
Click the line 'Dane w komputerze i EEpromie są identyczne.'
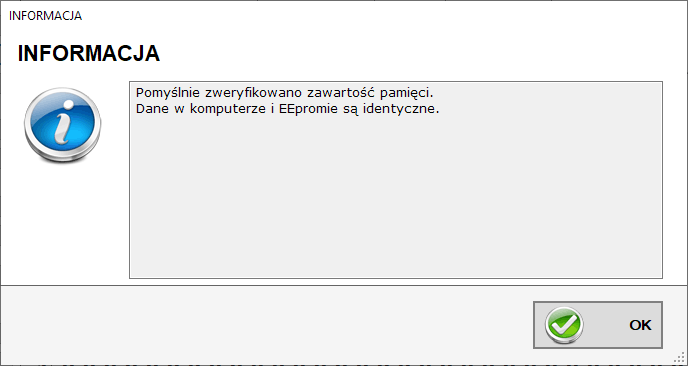[x=287, y=109]
